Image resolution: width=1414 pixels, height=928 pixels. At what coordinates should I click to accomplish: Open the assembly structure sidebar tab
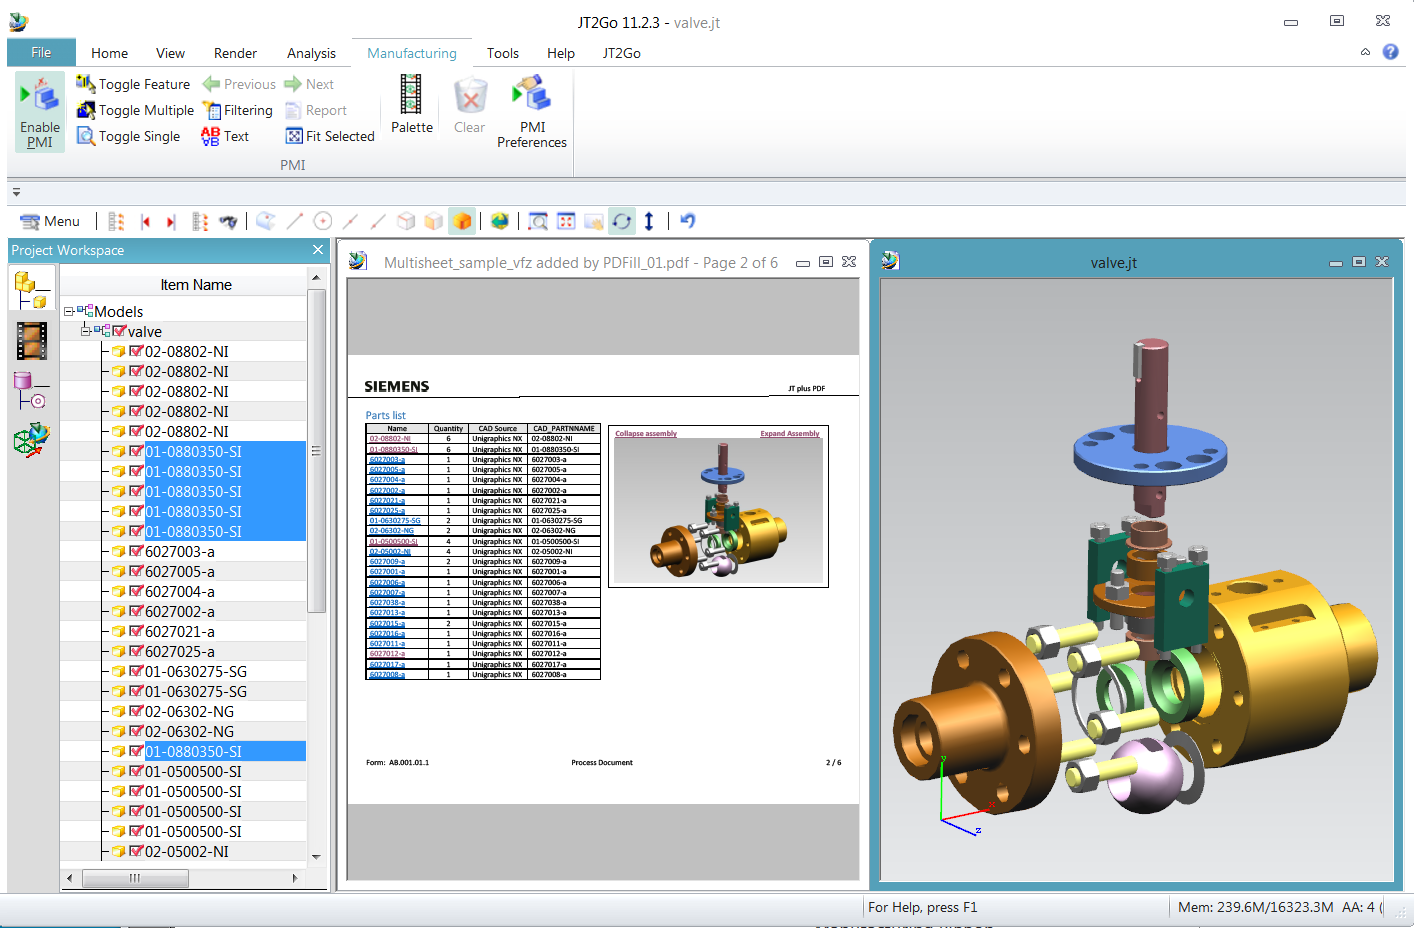coord(32,290)
